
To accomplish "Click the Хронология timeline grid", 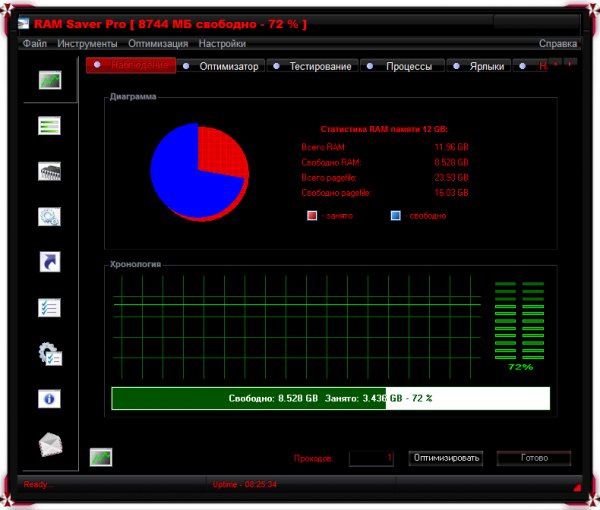I will 297,327.
